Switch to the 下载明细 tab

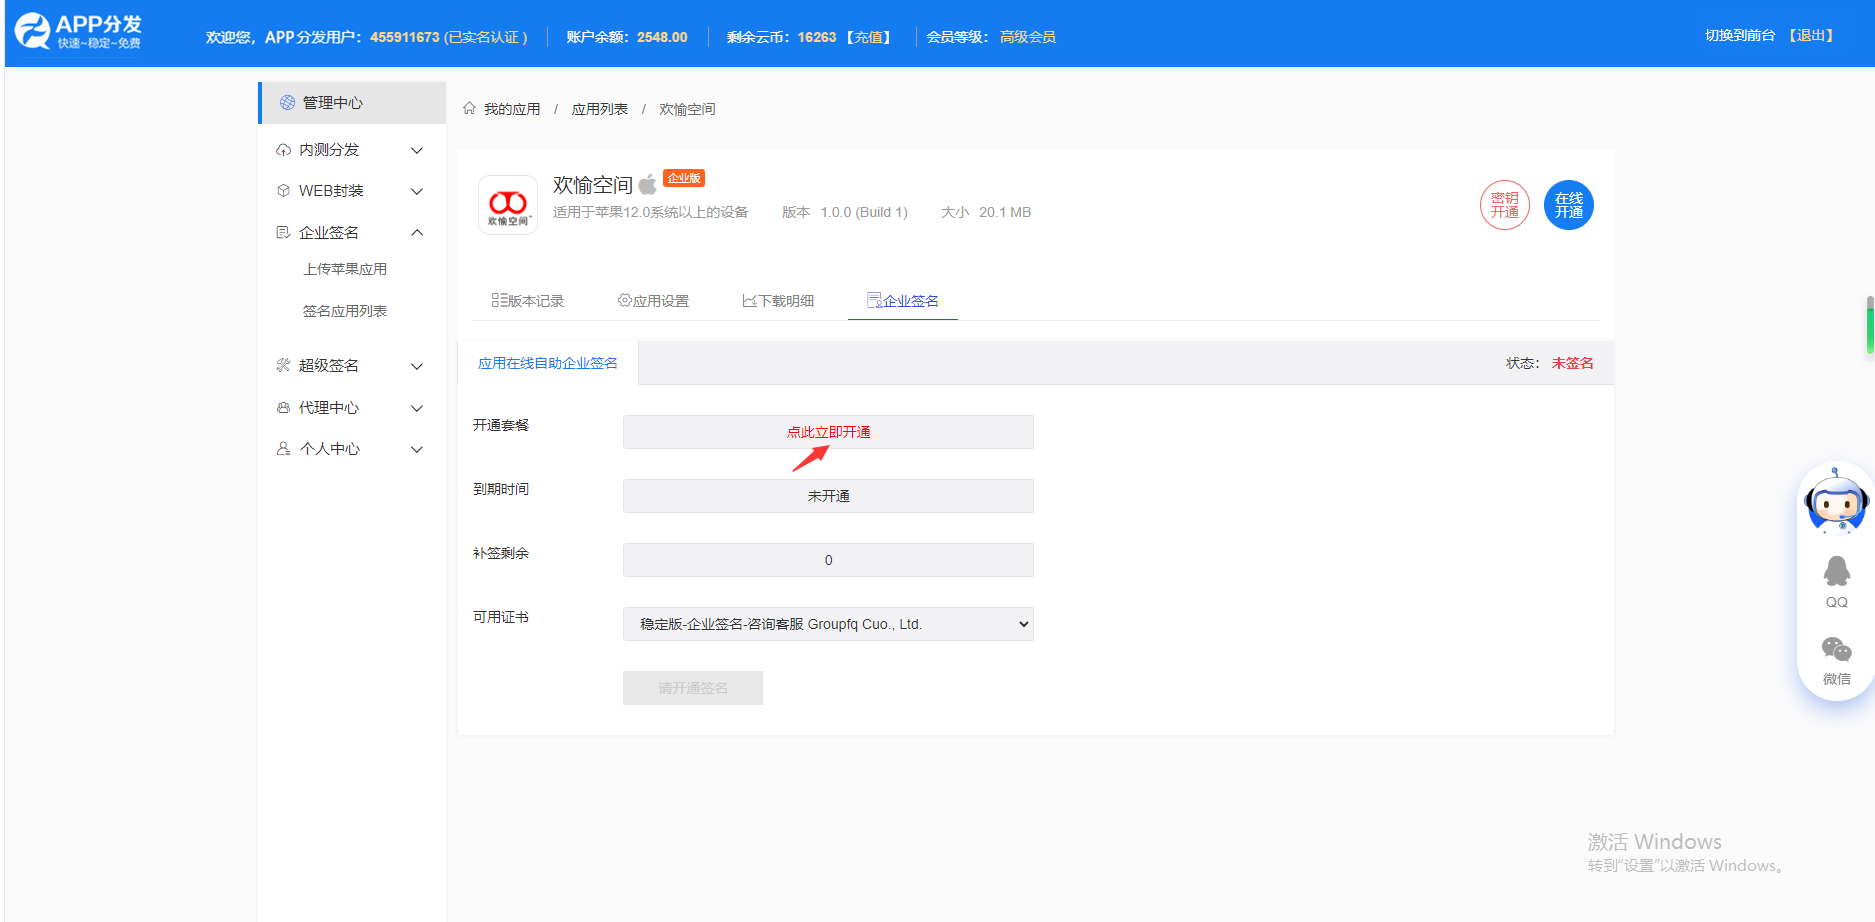click(778, 301)
